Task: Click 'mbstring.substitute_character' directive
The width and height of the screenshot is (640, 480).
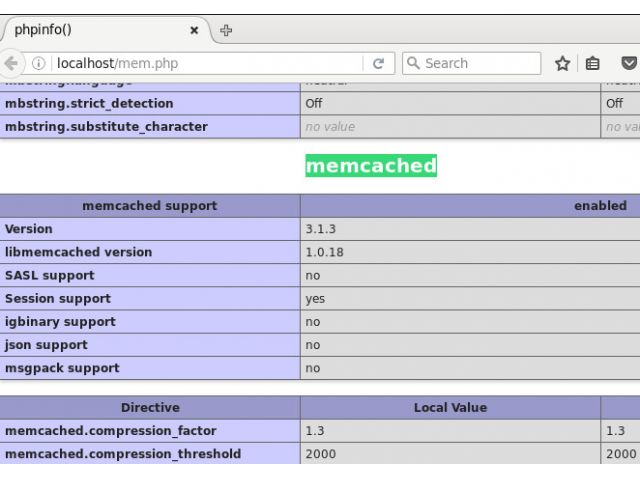Action: click(106, 127)
